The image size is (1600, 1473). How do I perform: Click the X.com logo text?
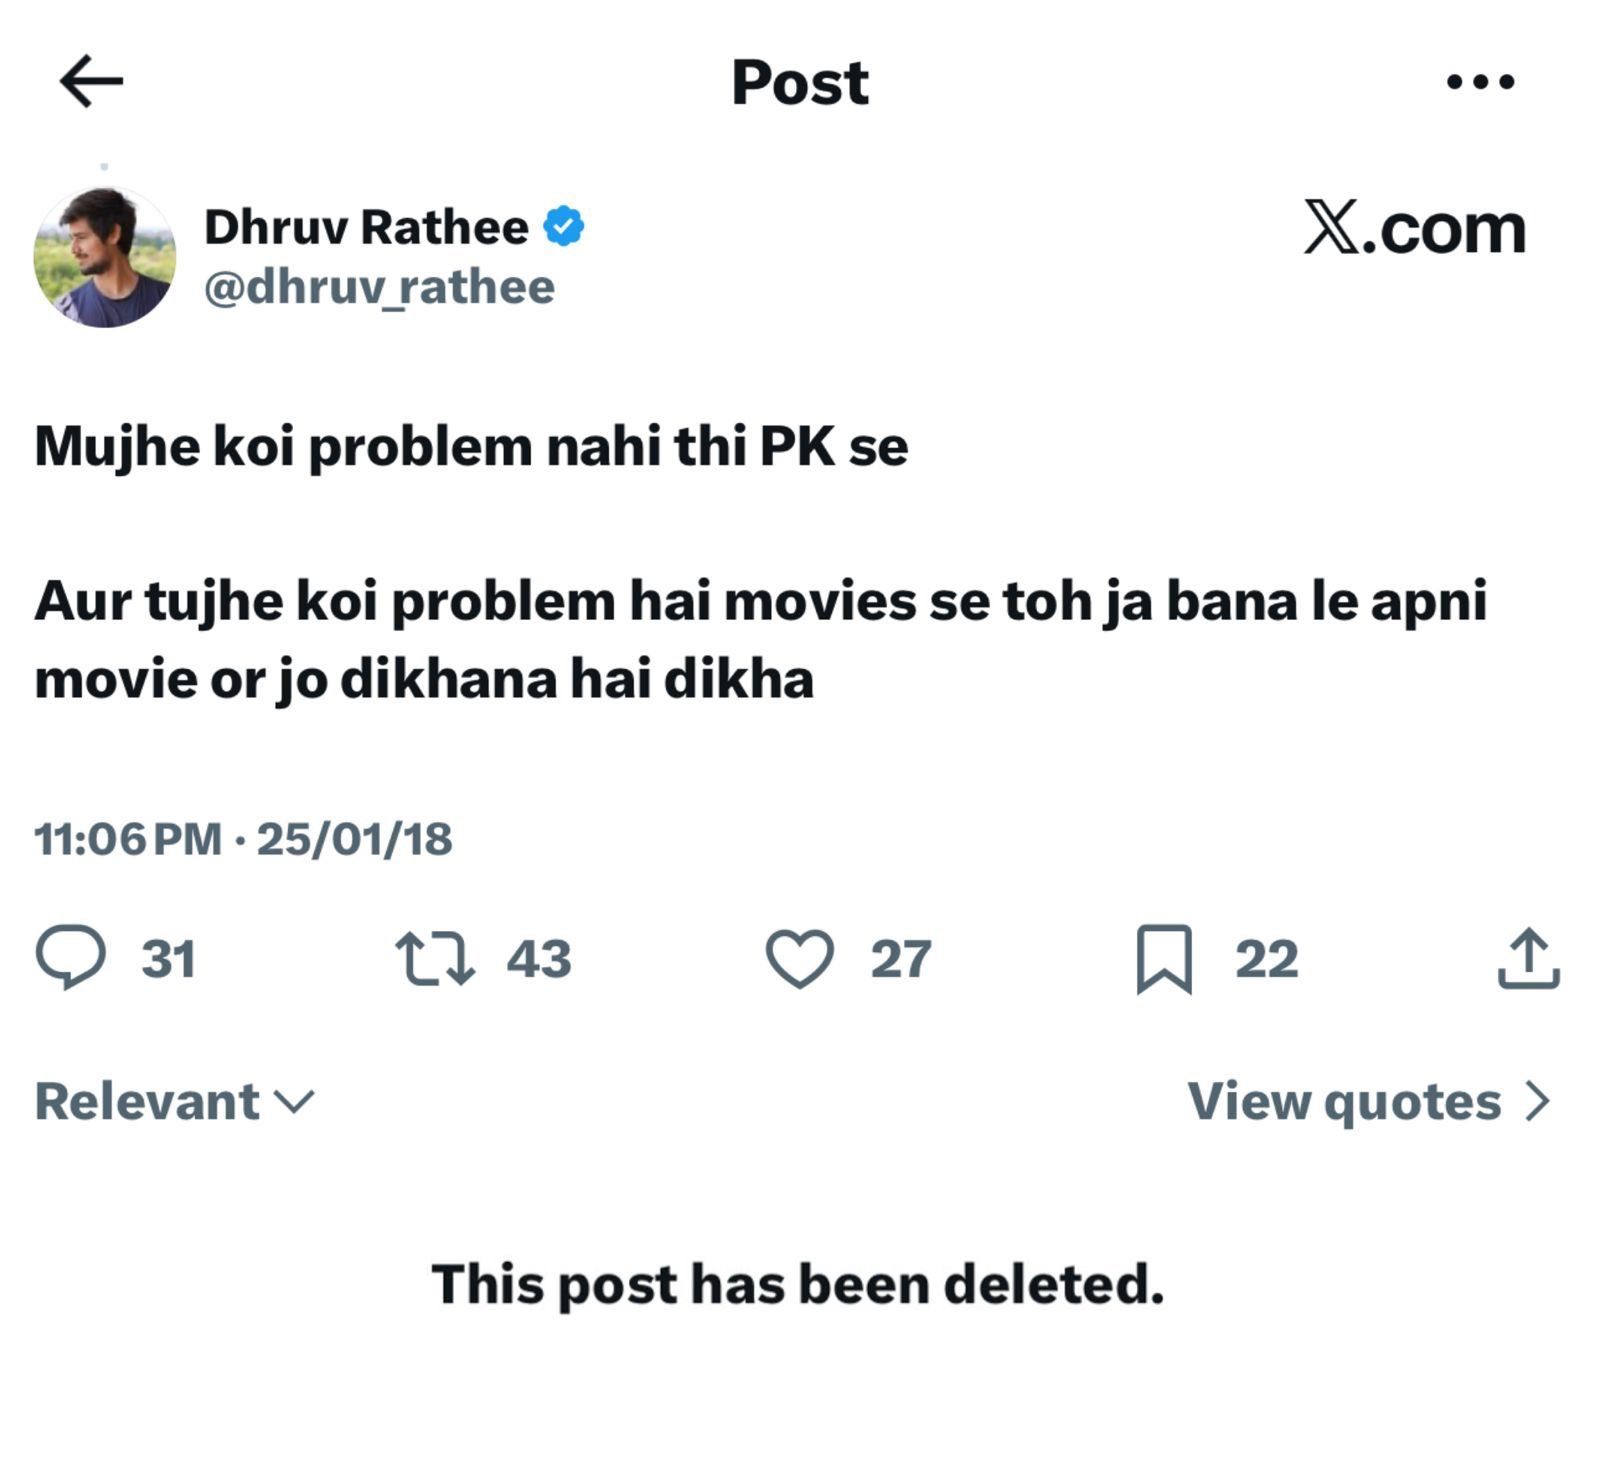pyautogui.click(x=1414, y=229)
